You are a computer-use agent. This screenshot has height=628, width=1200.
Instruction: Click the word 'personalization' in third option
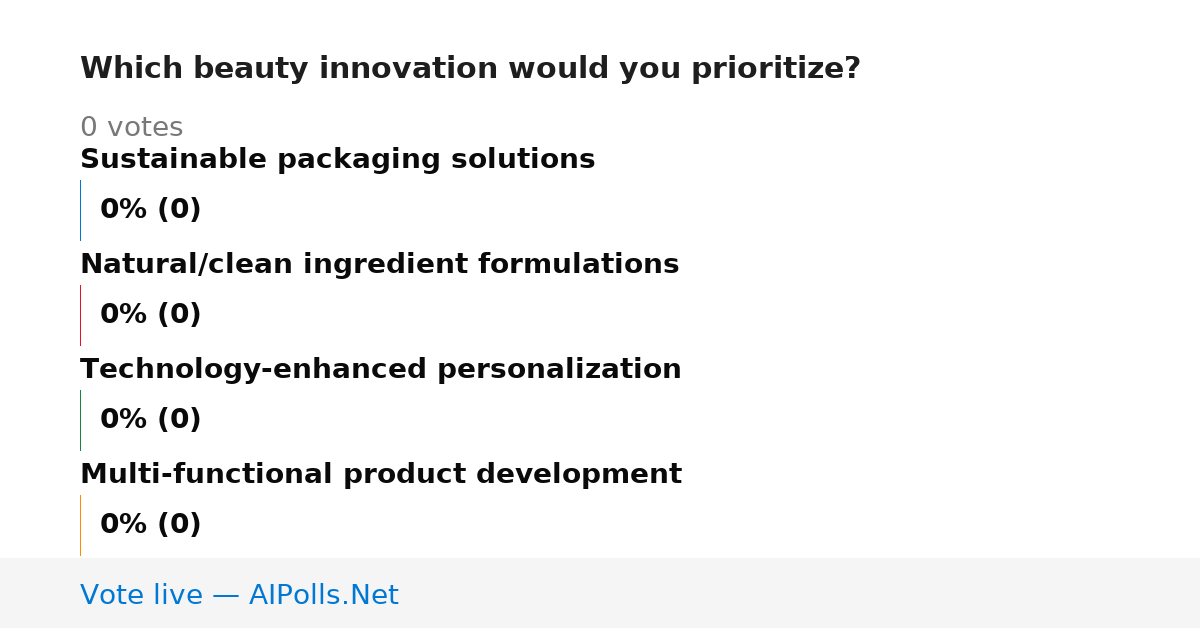click(559, 369)
